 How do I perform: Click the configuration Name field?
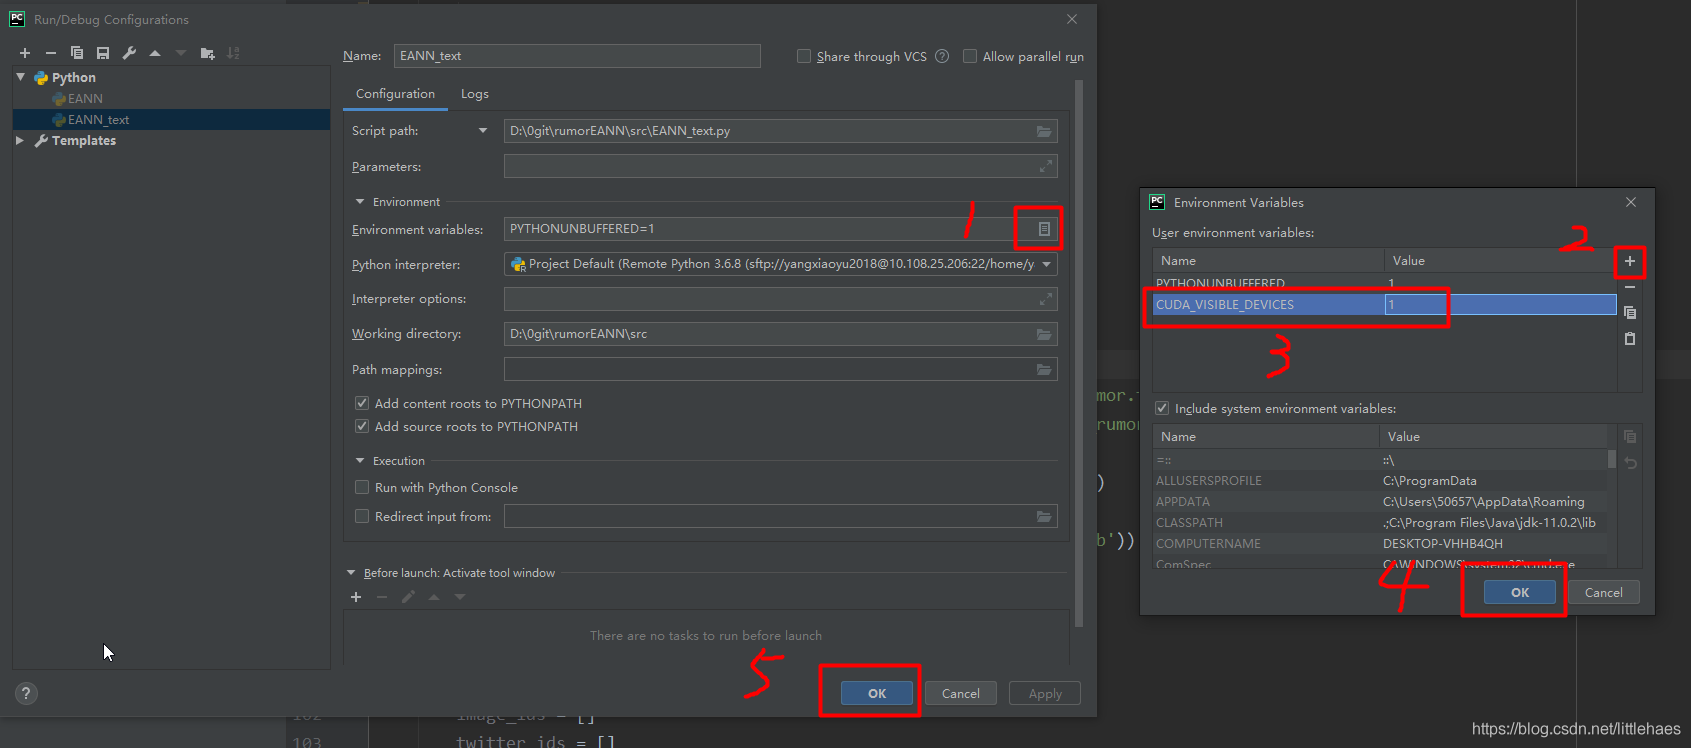pyautogui.click(x=577, y=56)
